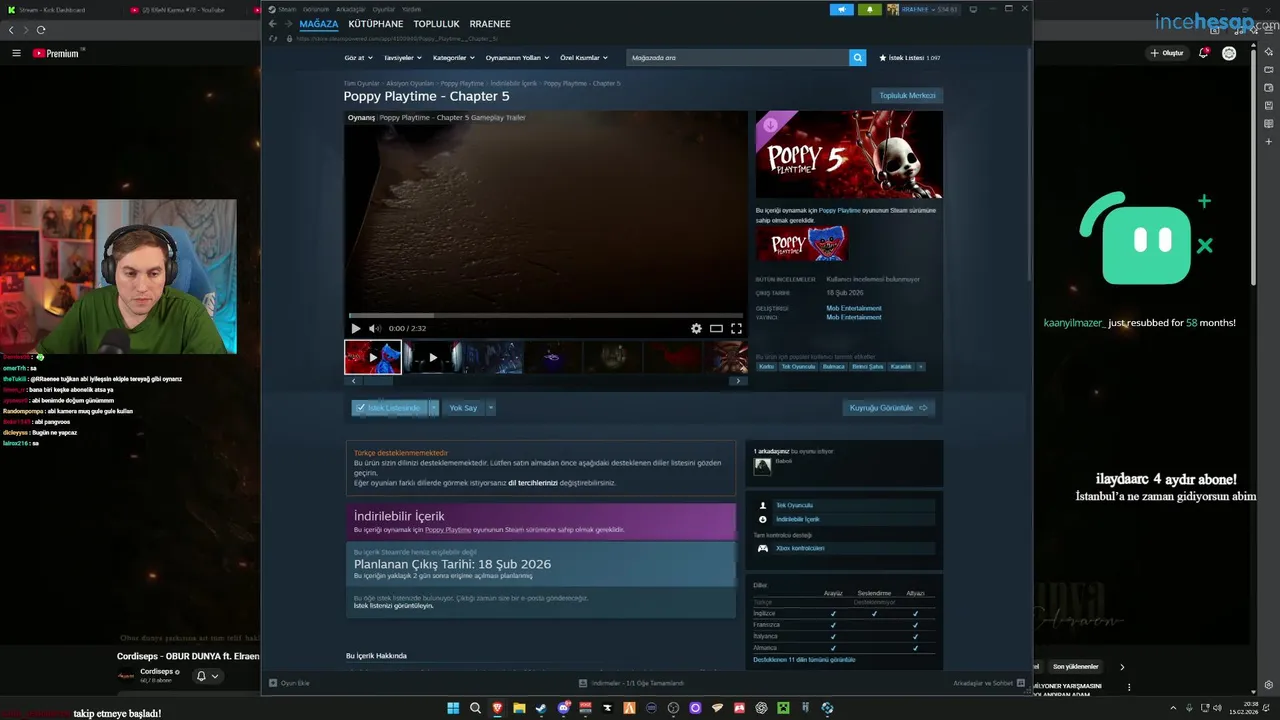Enter fullscreen on the trailer player
The width and height of the screenshot is (1280, 720).
(x=736, y=328)
